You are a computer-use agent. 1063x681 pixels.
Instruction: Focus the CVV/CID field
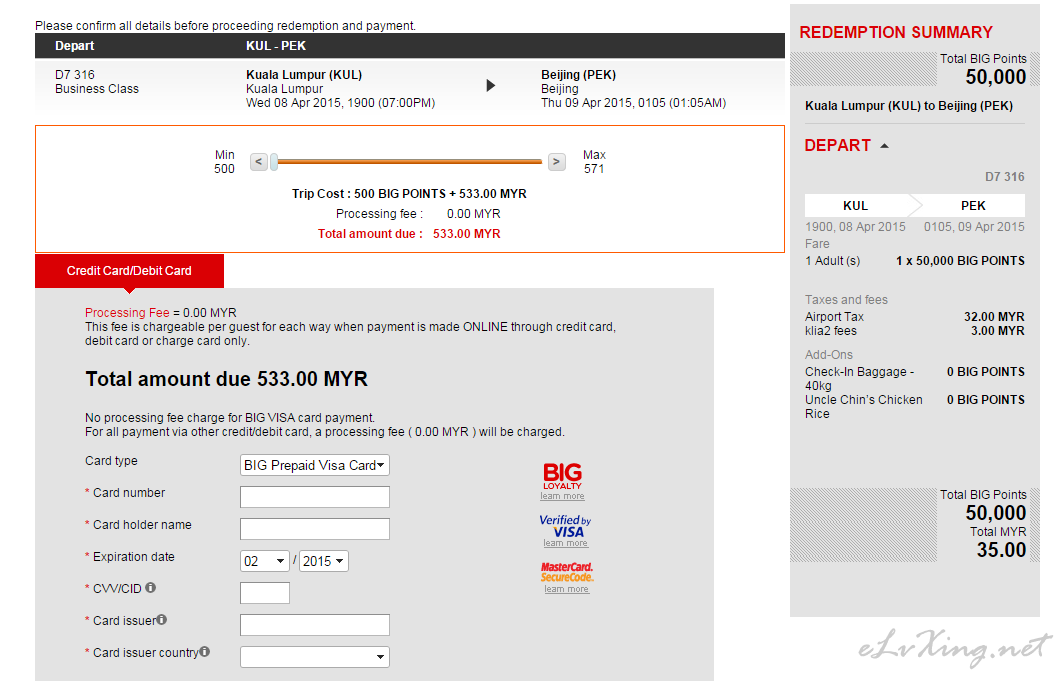[264, 592]
